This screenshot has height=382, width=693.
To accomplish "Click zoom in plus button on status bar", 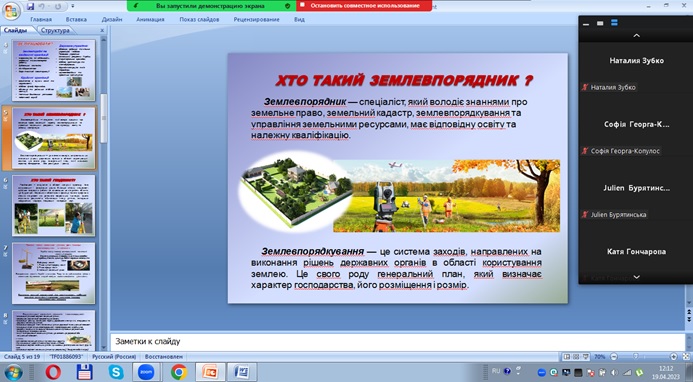I will click(673, 356).
